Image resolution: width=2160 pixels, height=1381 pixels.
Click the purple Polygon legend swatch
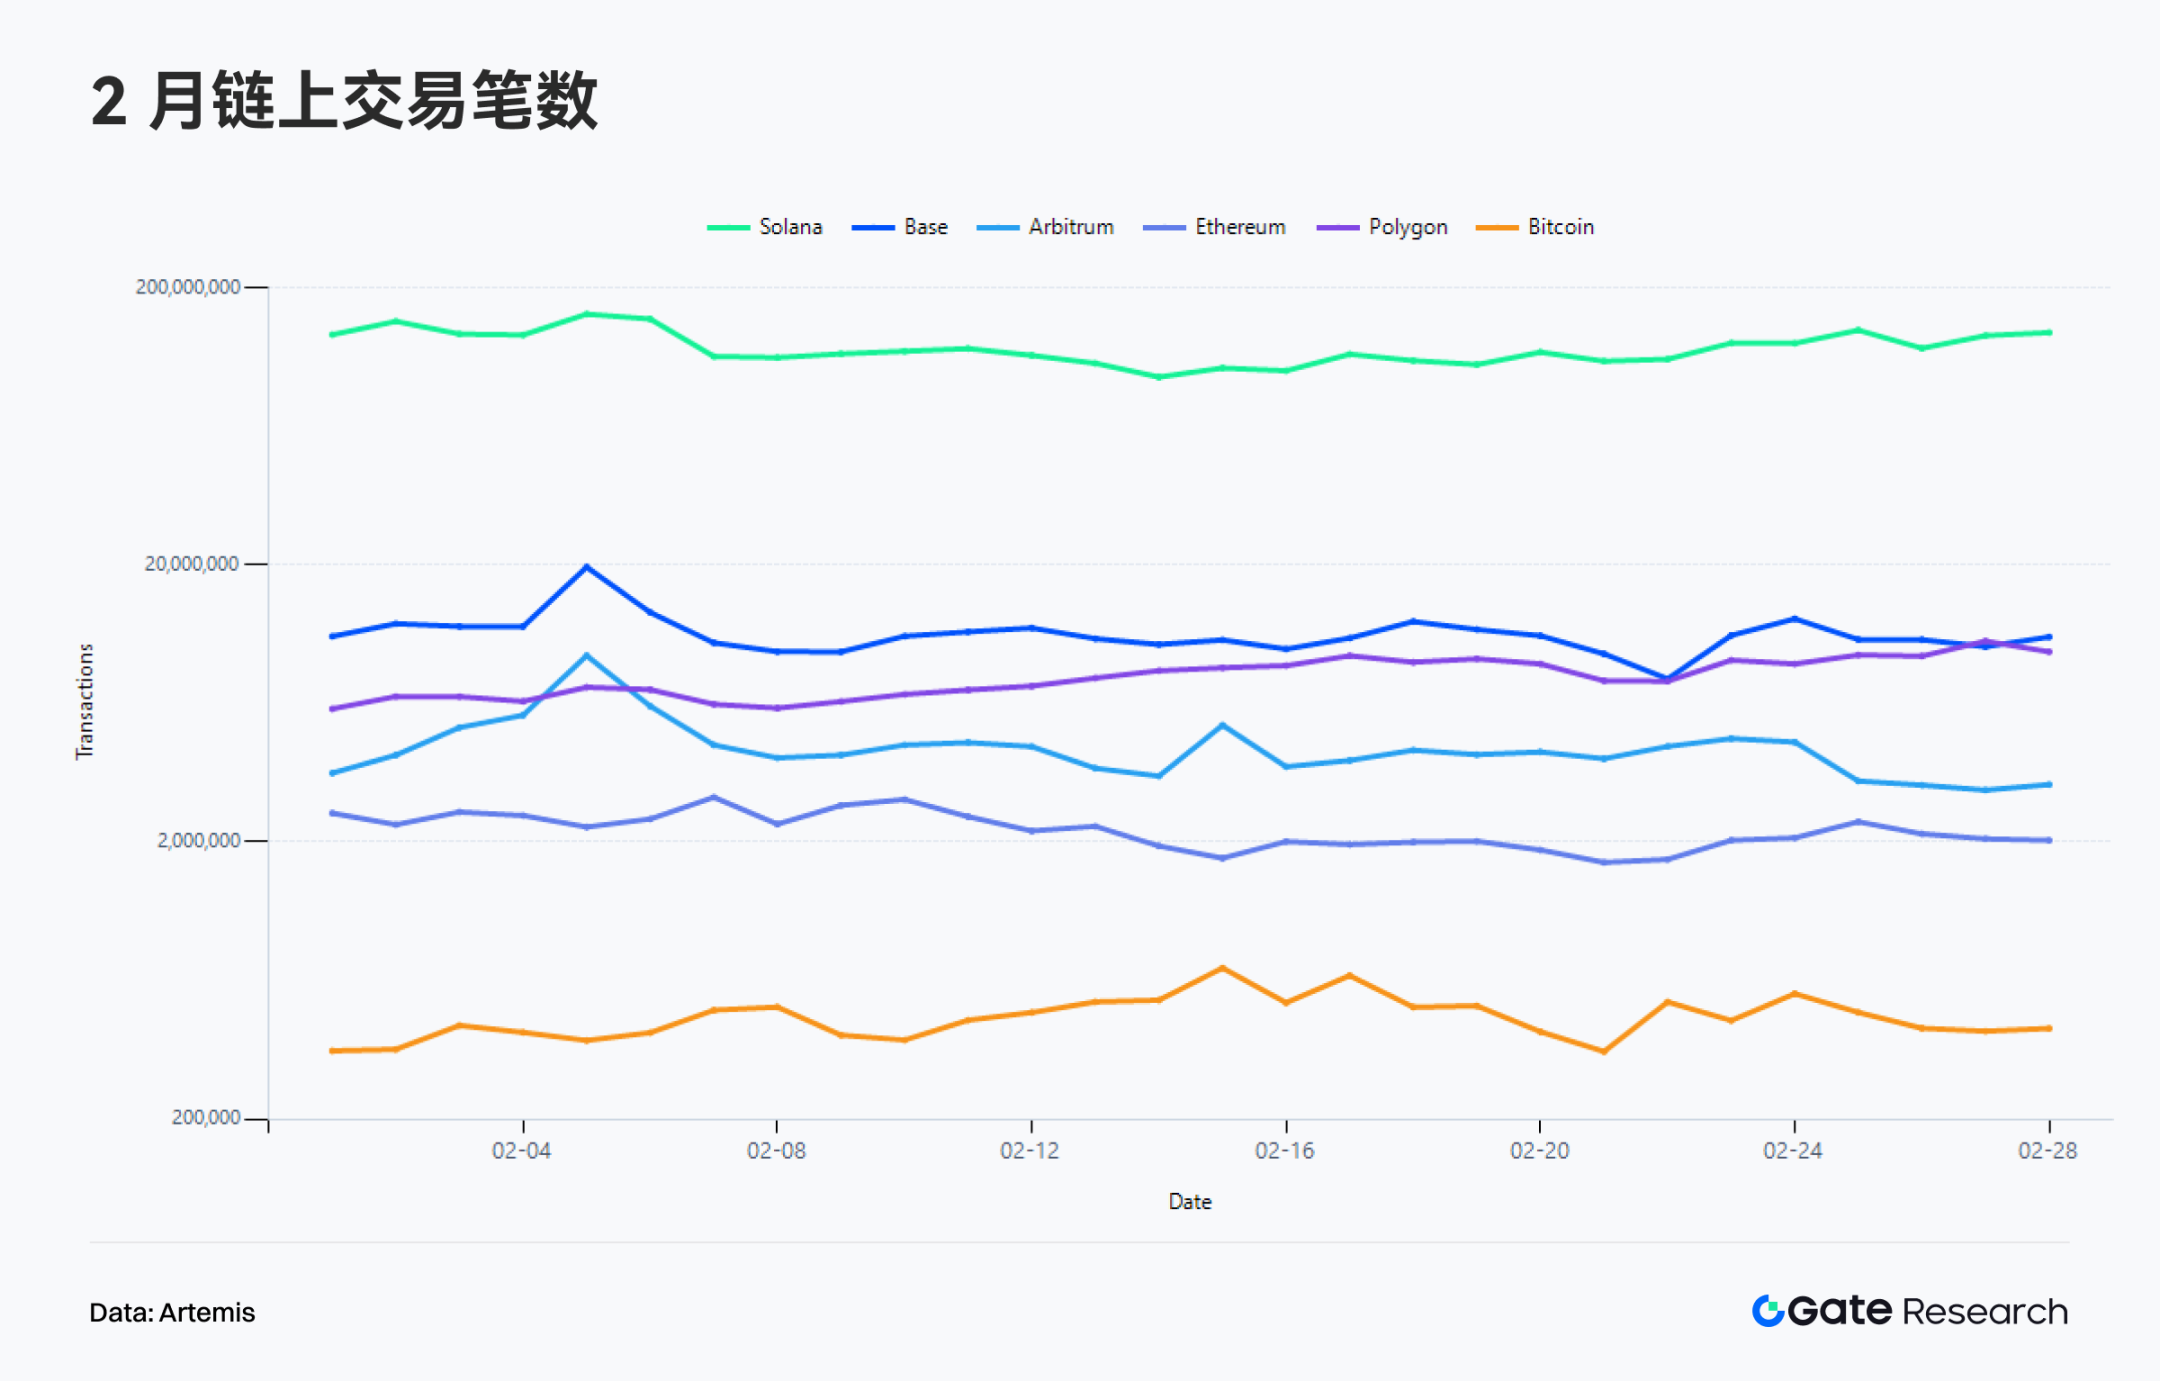tap(1338, 228)
